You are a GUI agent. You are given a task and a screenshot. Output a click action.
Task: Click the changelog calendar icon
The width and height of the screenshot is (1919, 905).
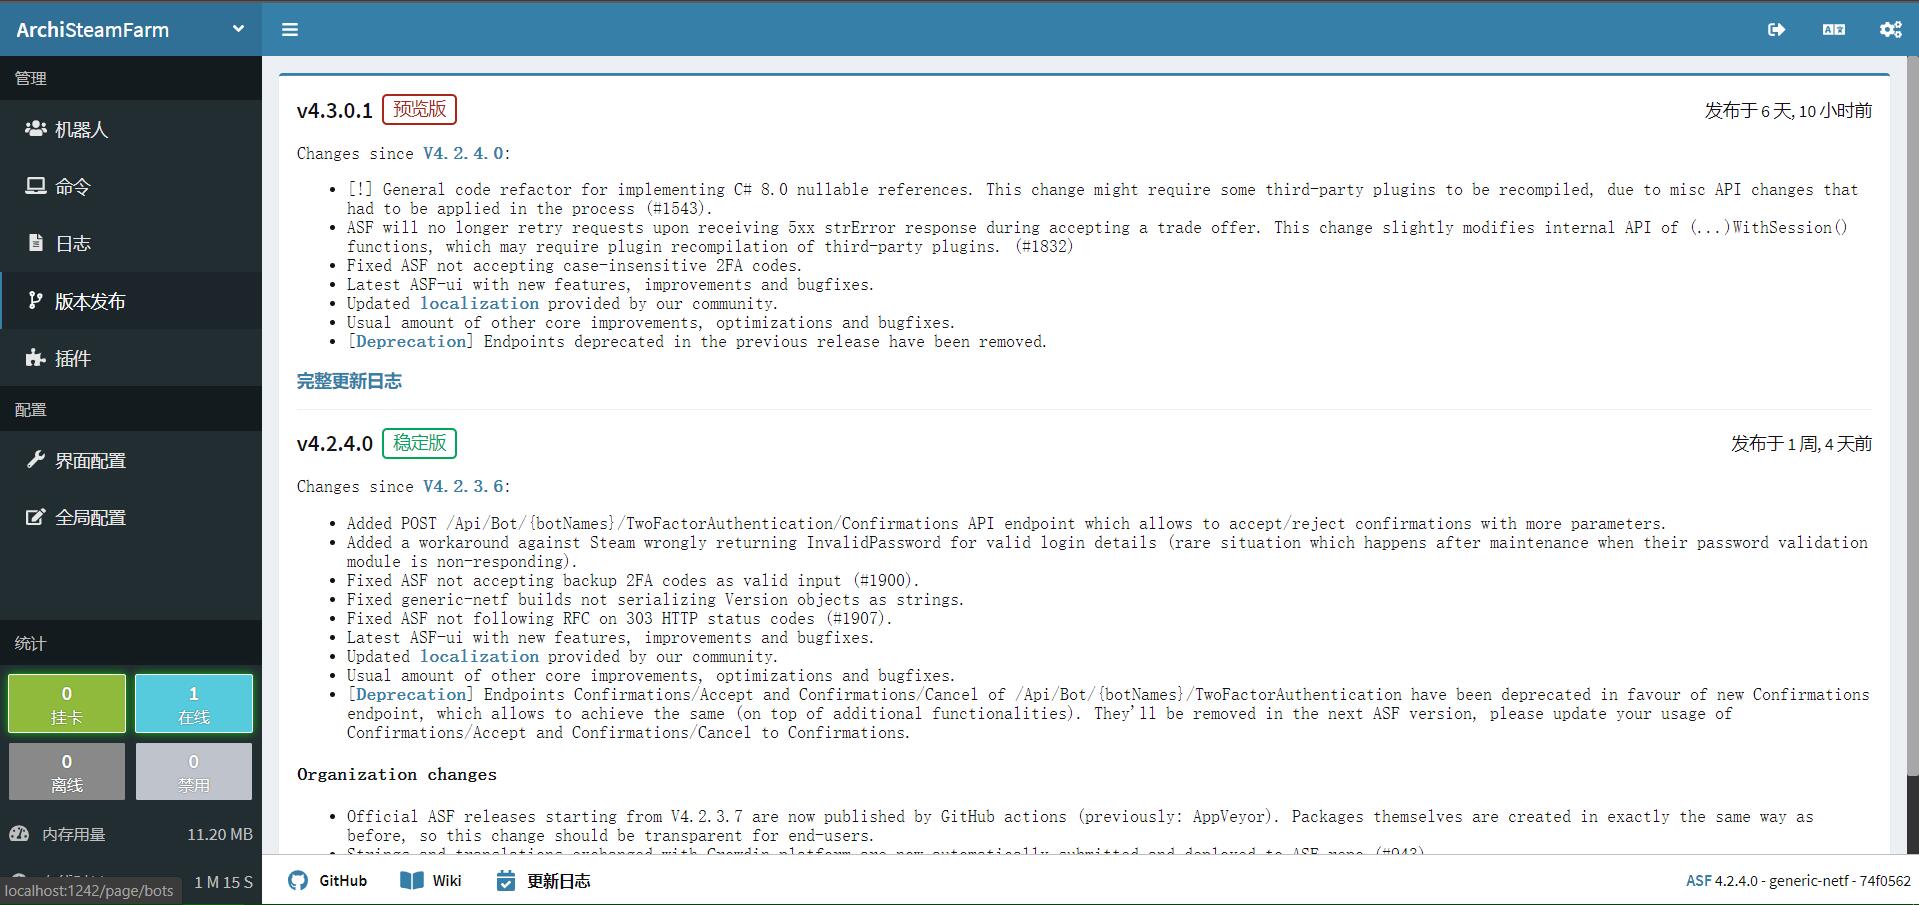pyautogui.click(x=506, y=880)
